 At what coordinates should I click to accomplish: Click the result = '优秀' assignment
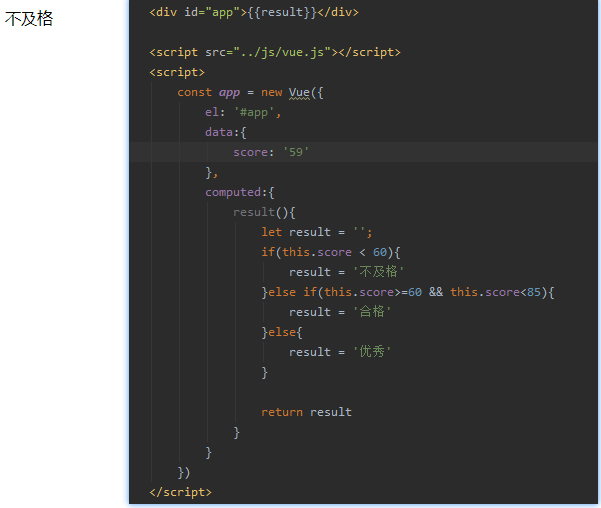pyautogui.click(x=340, y=352)
